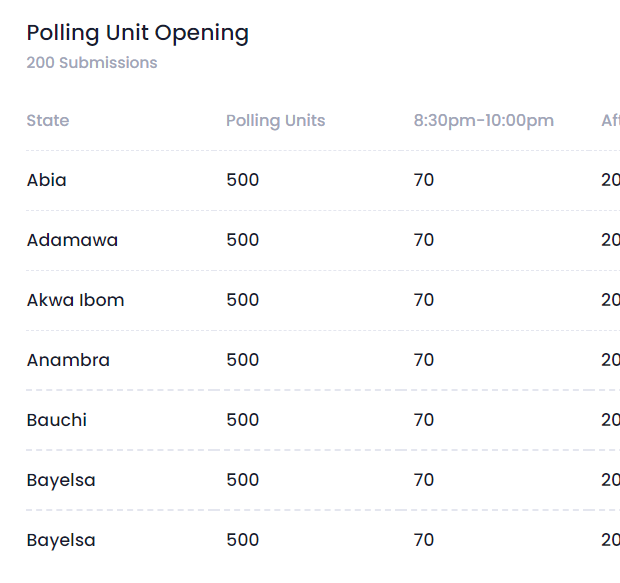Viewport: 620px width, 583px height.
Task: Select the Adamawa state row
Action: coord(72,241)
